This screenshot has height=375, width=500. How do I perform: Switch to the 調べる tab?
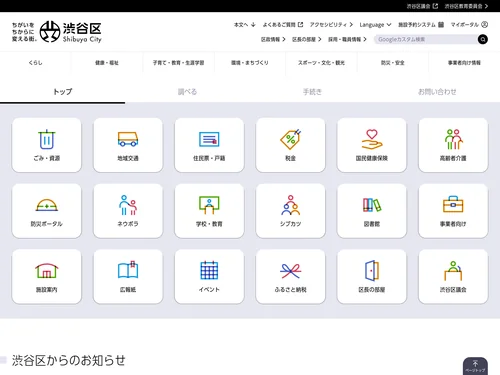(x=187, y=92)
